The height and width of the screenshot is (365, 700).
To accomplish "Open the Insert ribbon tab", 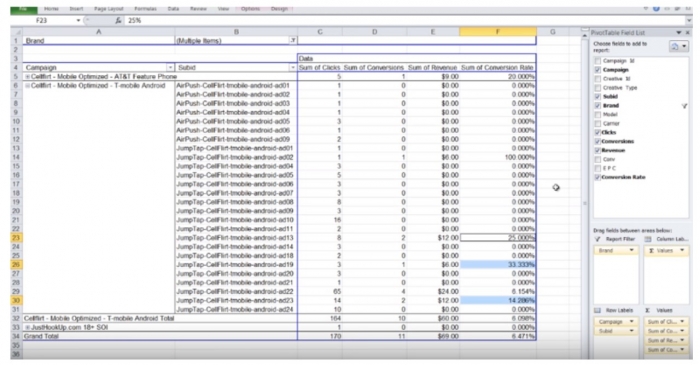I will point(76,9).
